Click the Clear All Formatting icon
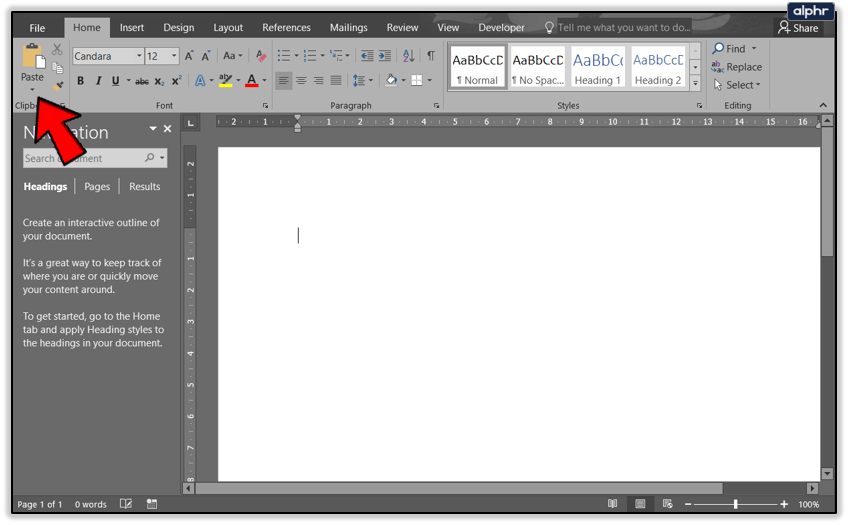The image size is (848, 525). 261,56
